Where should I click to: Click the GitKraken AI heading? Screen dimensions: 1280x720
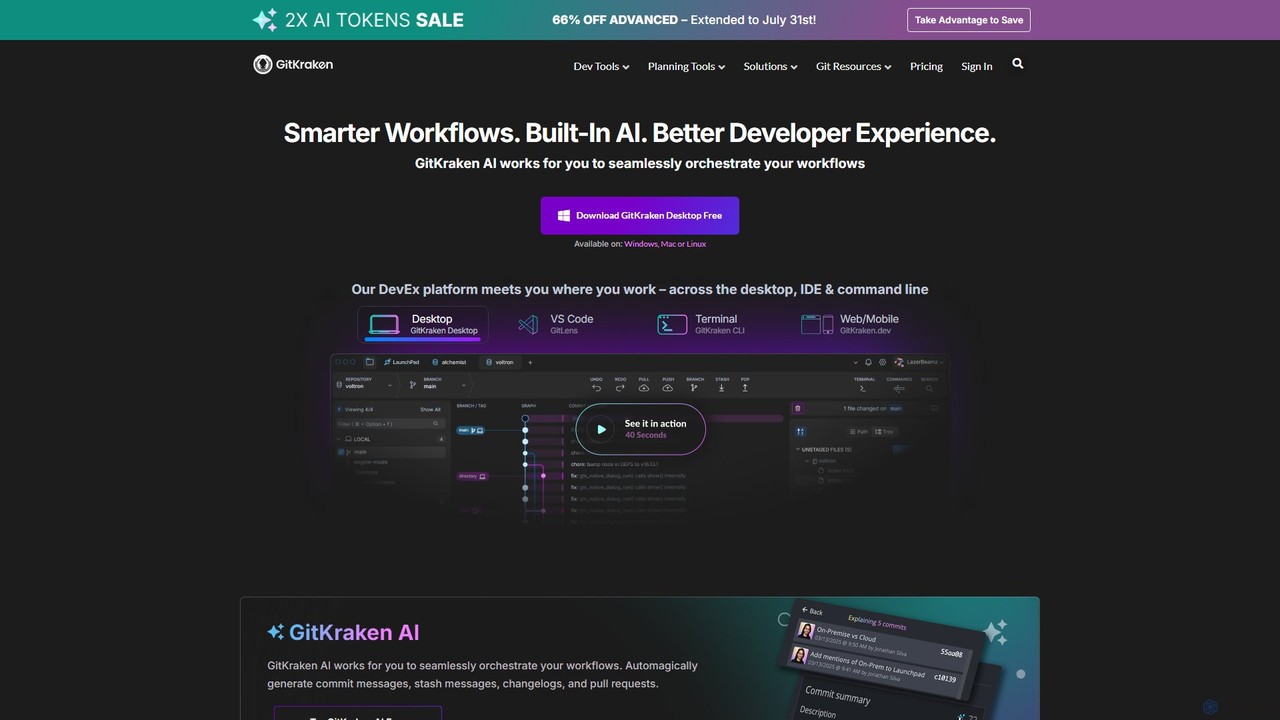point(343,632)
